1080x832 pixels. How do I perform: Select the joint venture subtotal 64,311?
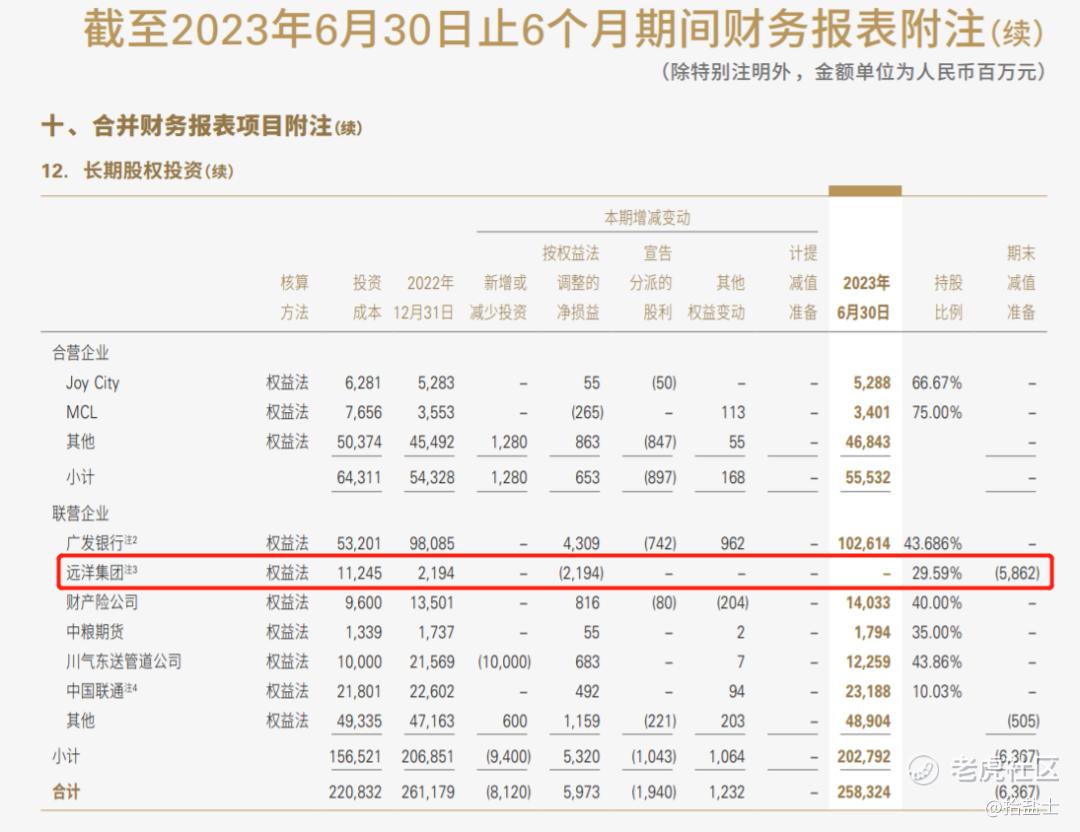pyautogui.click(x=359, y=477)
